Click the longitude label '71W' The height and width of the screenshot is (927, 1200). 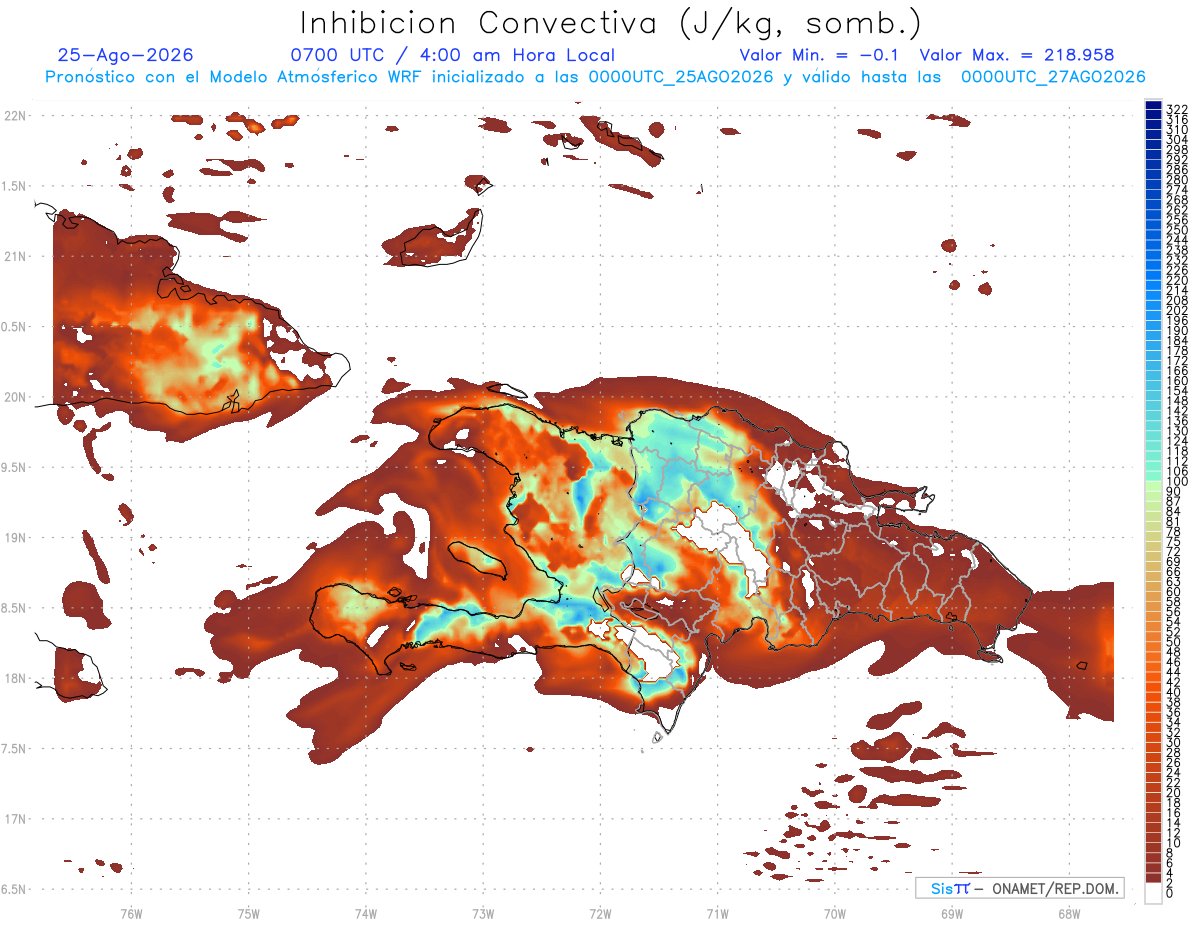click(x=717, y=913)
